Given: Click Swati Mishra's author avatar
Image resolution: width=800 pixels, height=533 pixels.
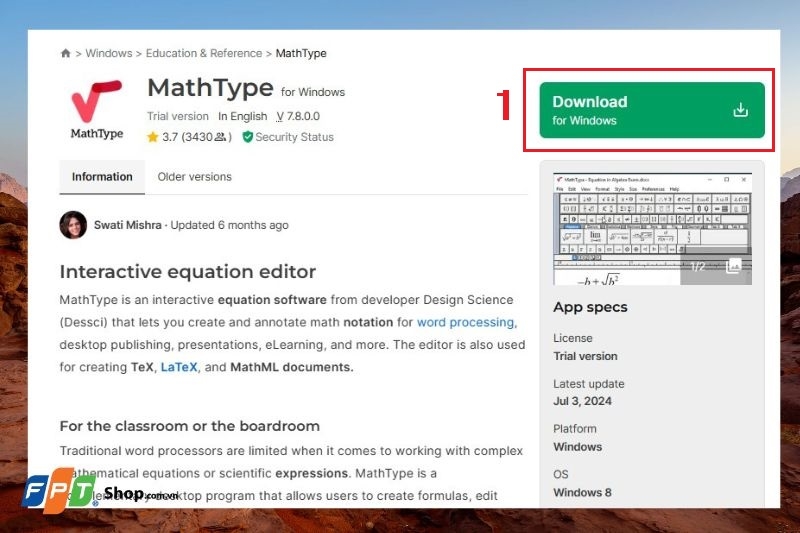Looking at the screenshot, I should coord(73,225).
